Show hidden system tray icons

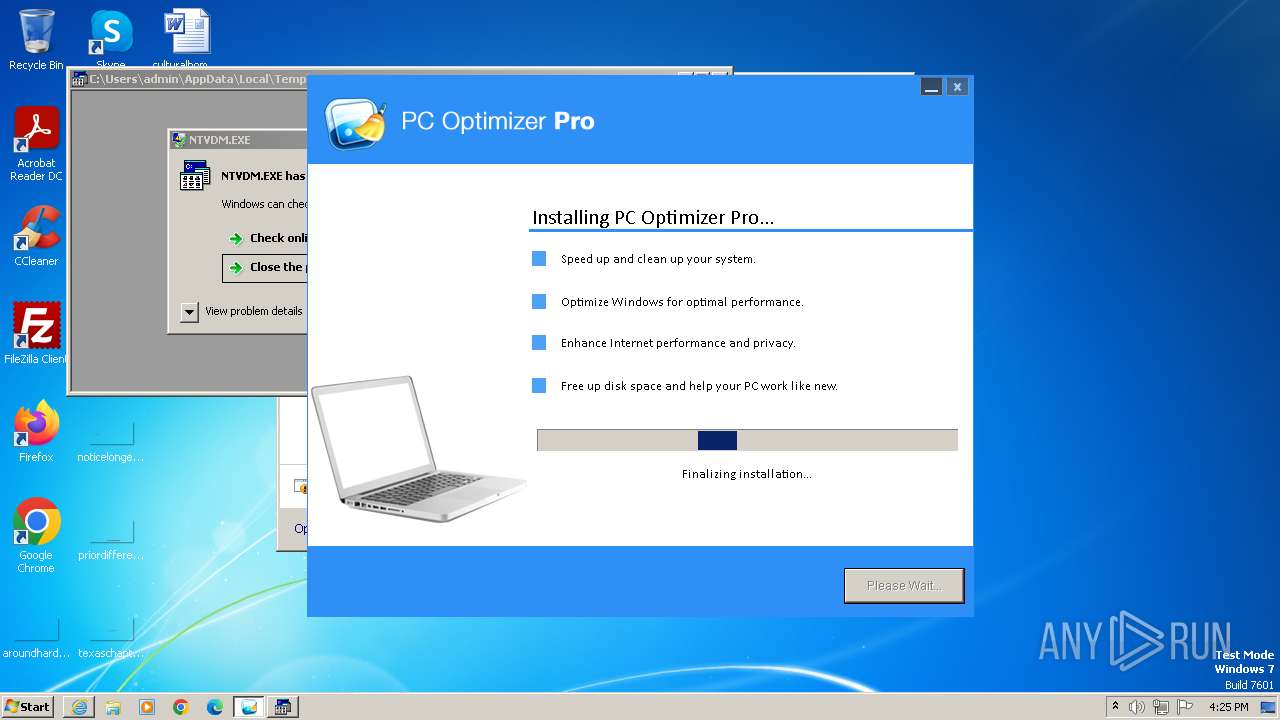(x=1116, y=707)
